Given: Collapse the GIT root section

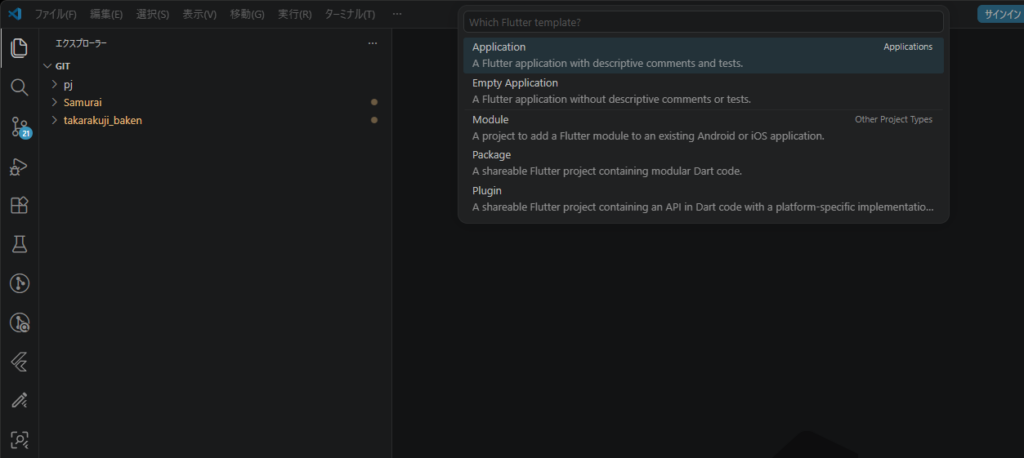Looking at the screenshot, I should 62,66.
